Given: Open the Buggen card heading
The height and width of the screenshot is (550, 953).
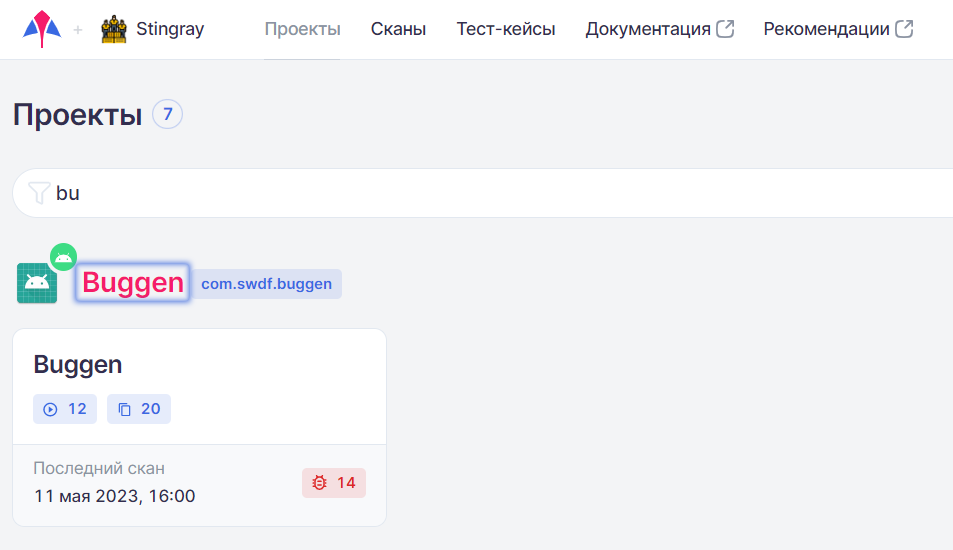Looking at the screenshot, I should pyautogui.click(x=78, y=365).
